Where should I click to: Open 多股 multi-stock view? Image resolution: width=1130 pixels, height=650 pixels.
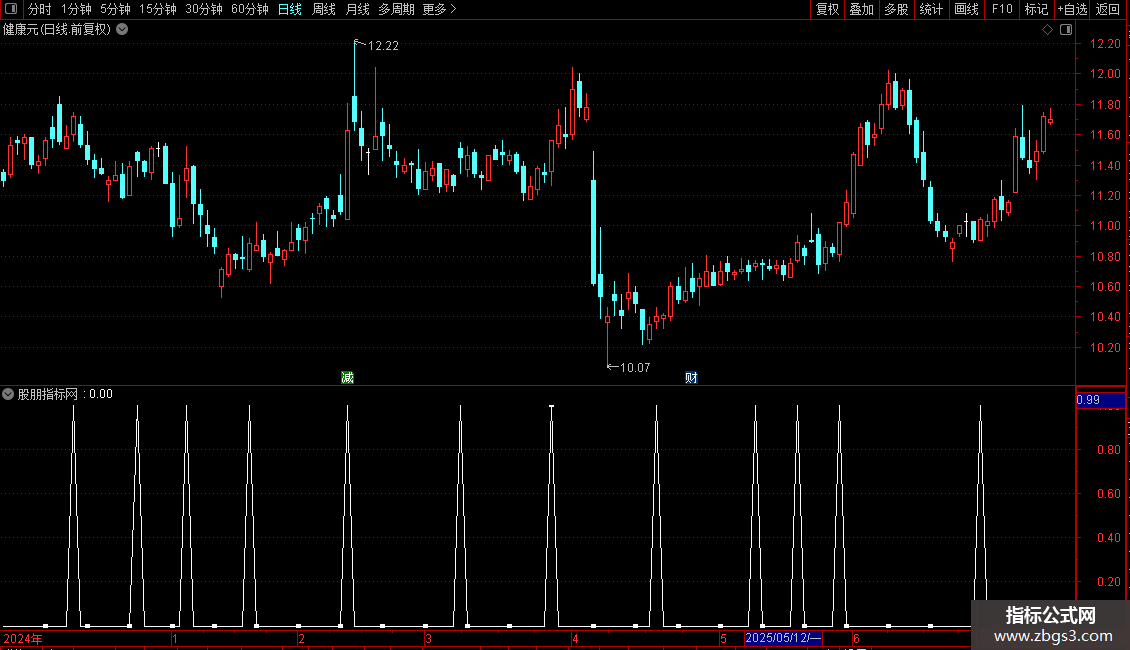[x=897, y=9]
